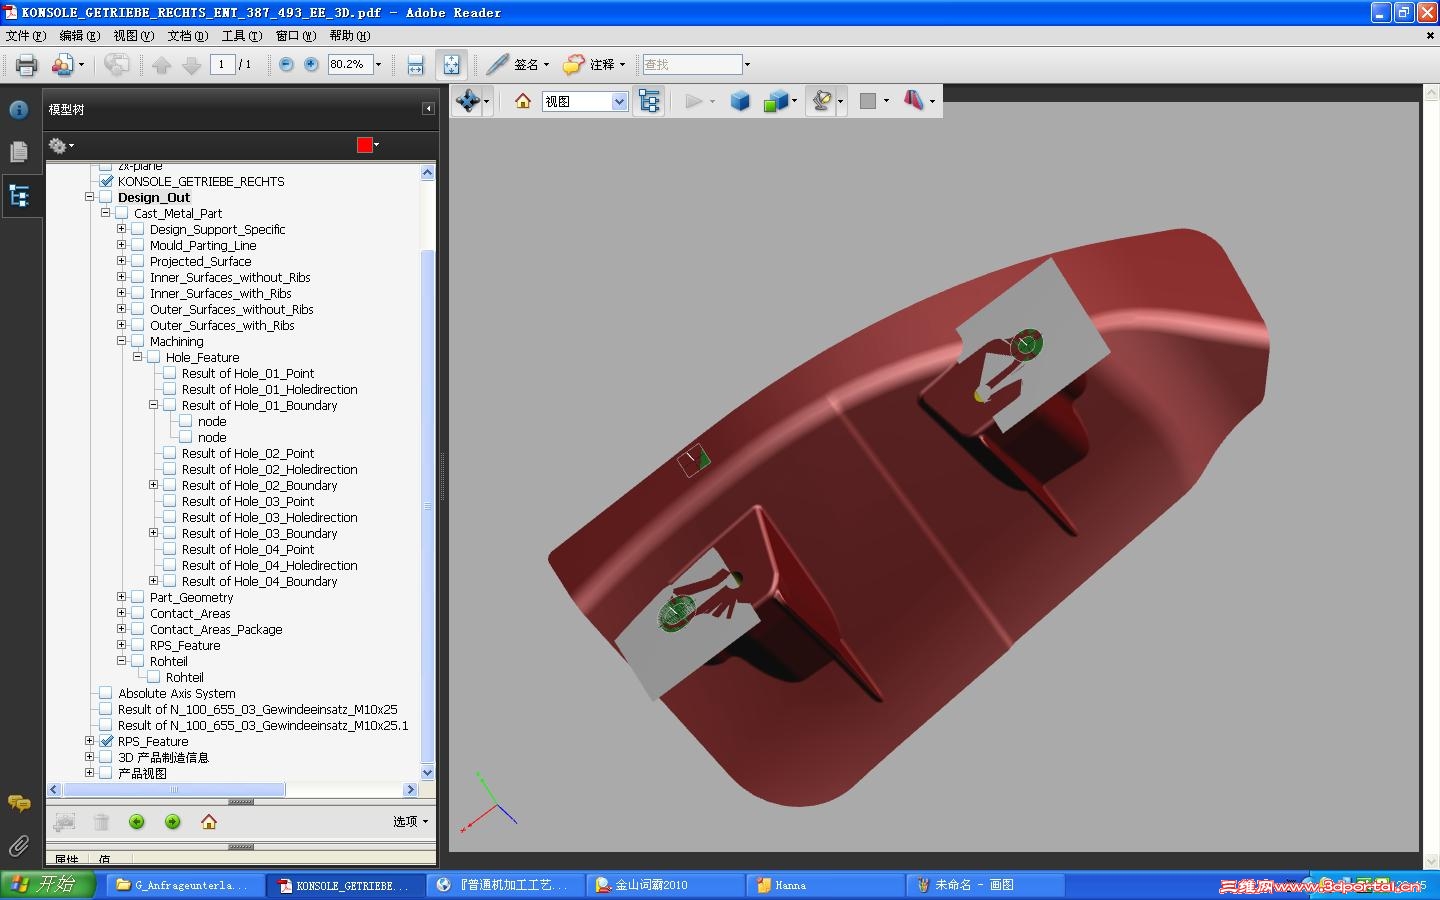Check the Machining checkbox
Viewport: 1440px width, 900px height.
click(x=138, y=341)
